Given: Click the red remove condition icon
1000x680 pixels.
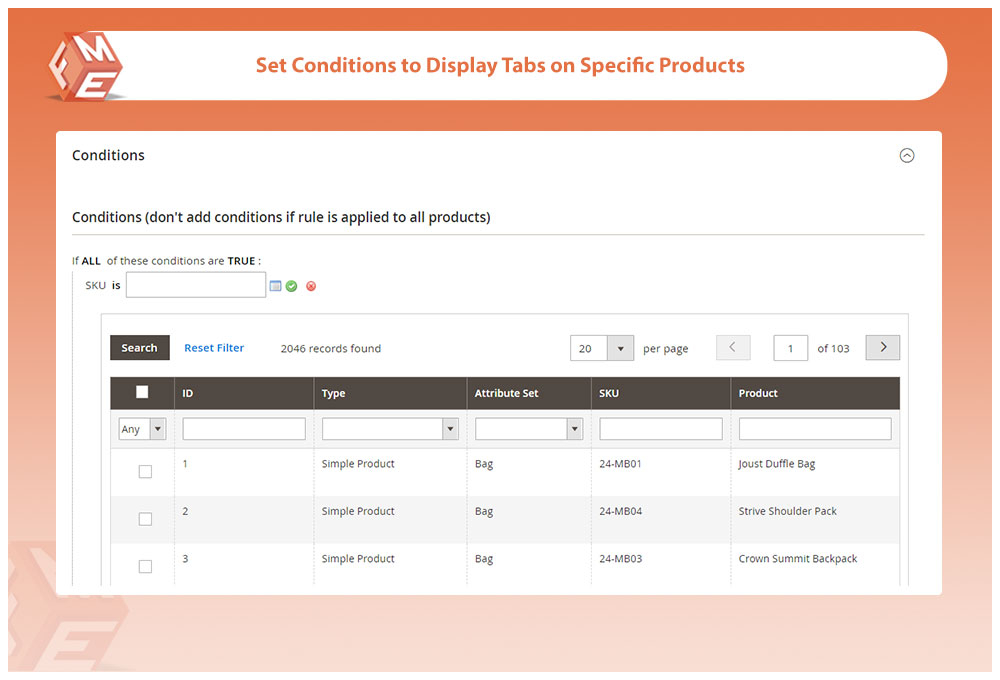Looking at the screenshot, I should (311, 286).
